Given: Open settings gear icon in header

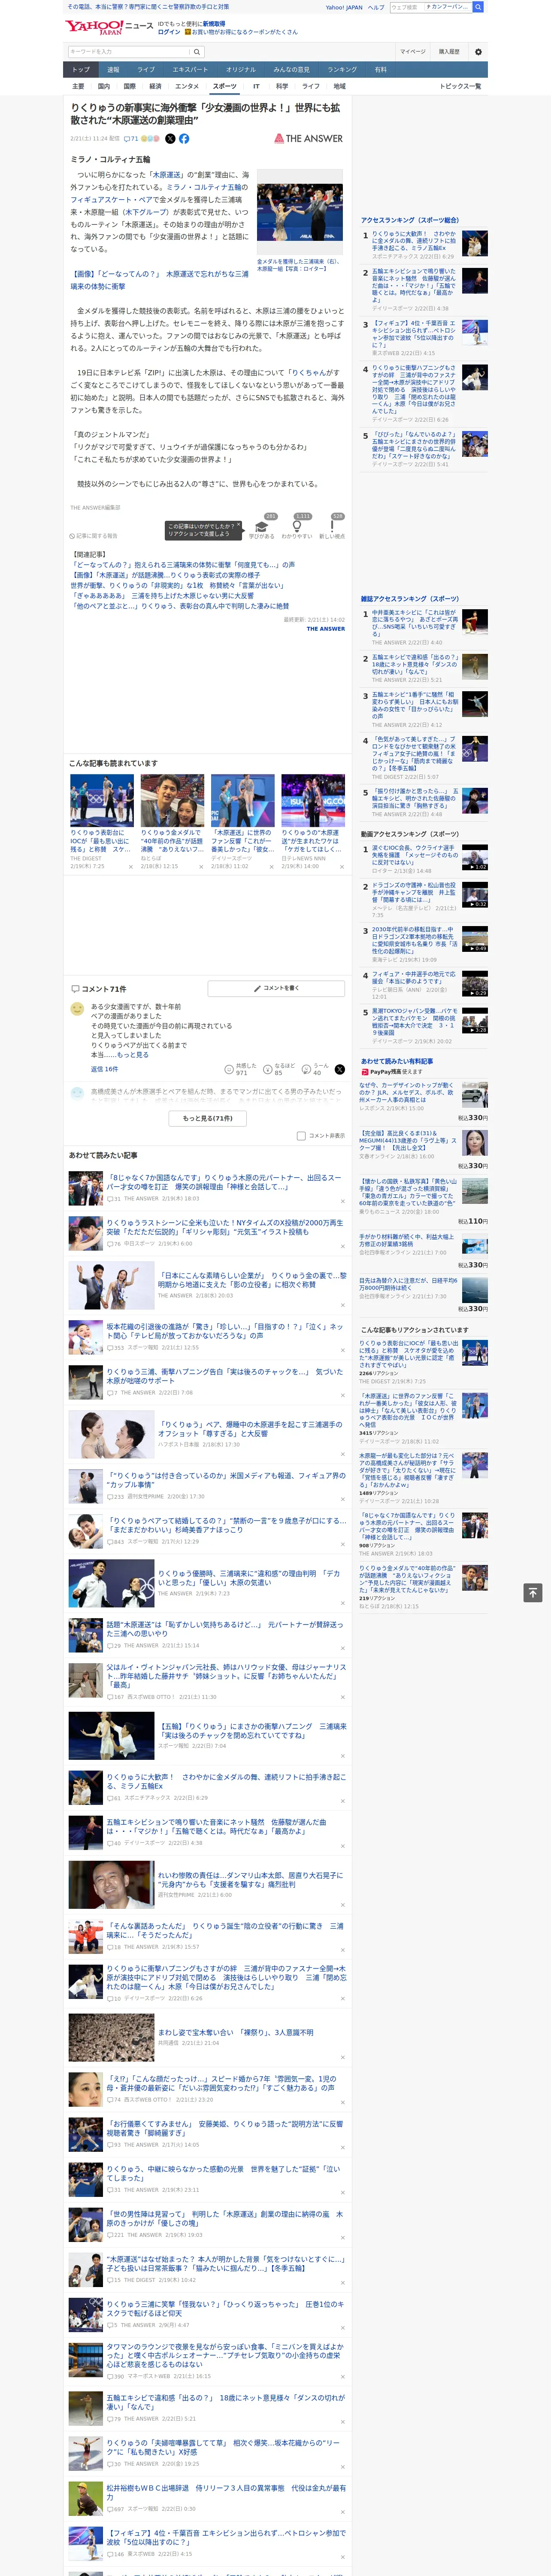Looking at the screenshot, I should tap(478, 52).
